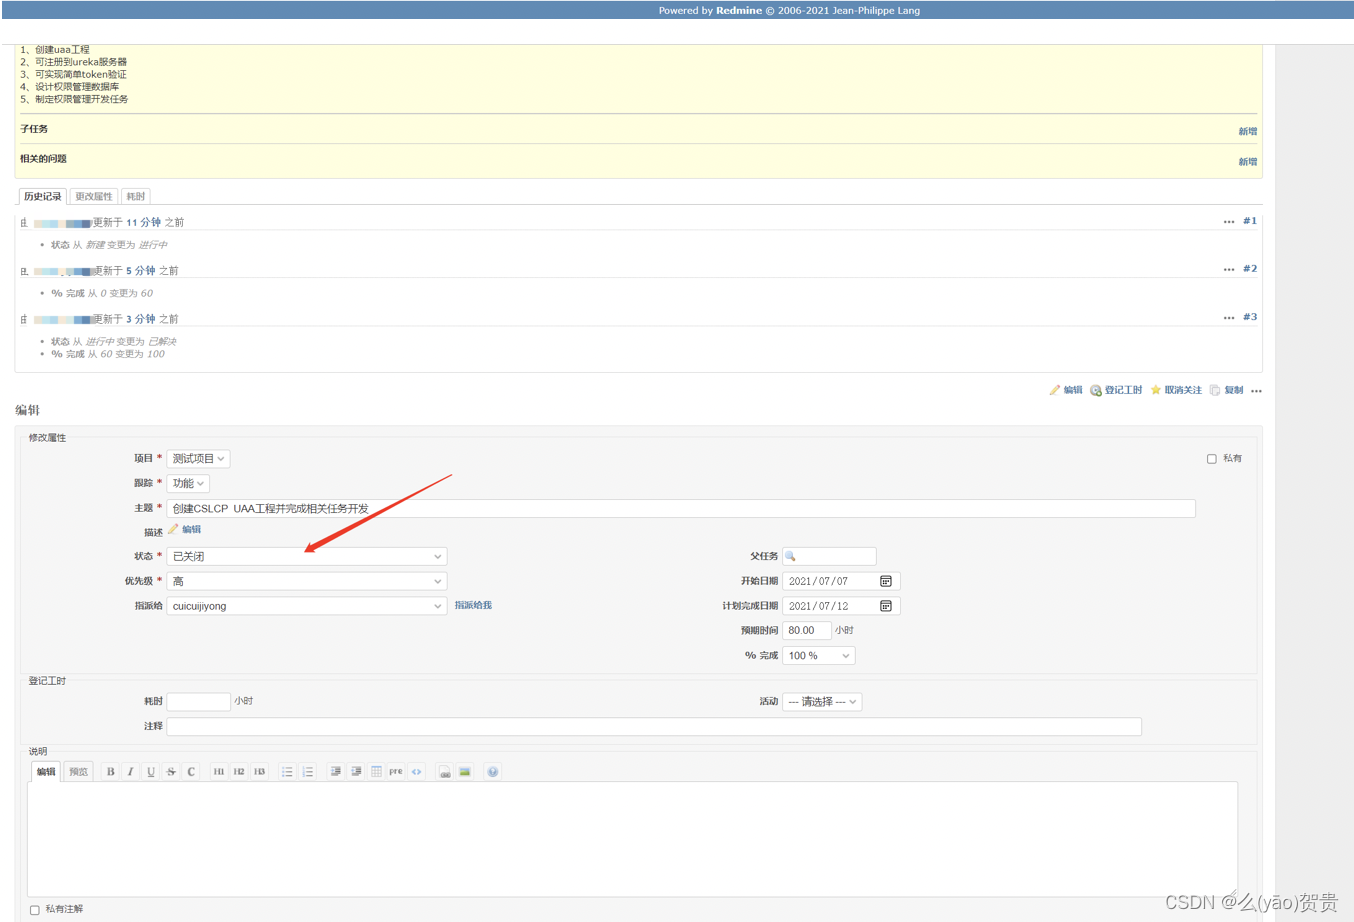This screenshot has width=1354, height=922.
Task: Apply underline formatting in editor toolbar
Action: coord(151,772)
